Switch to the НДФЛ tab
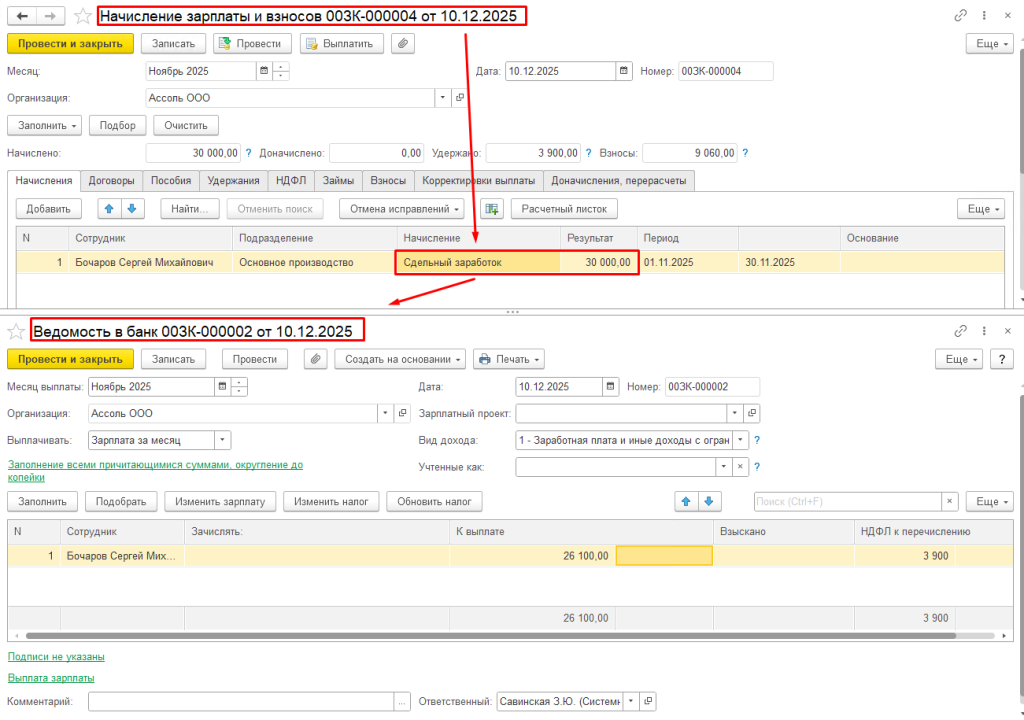Screen dimensions: 1024x720 291,181
